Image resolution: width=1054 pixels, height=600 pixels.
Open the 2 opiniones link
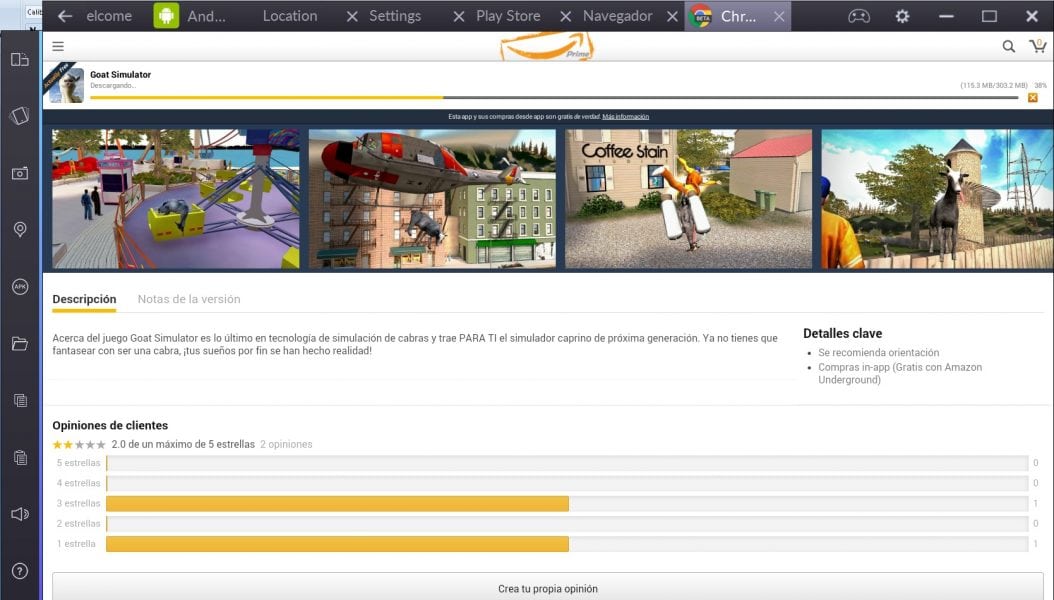coord(286,444)
